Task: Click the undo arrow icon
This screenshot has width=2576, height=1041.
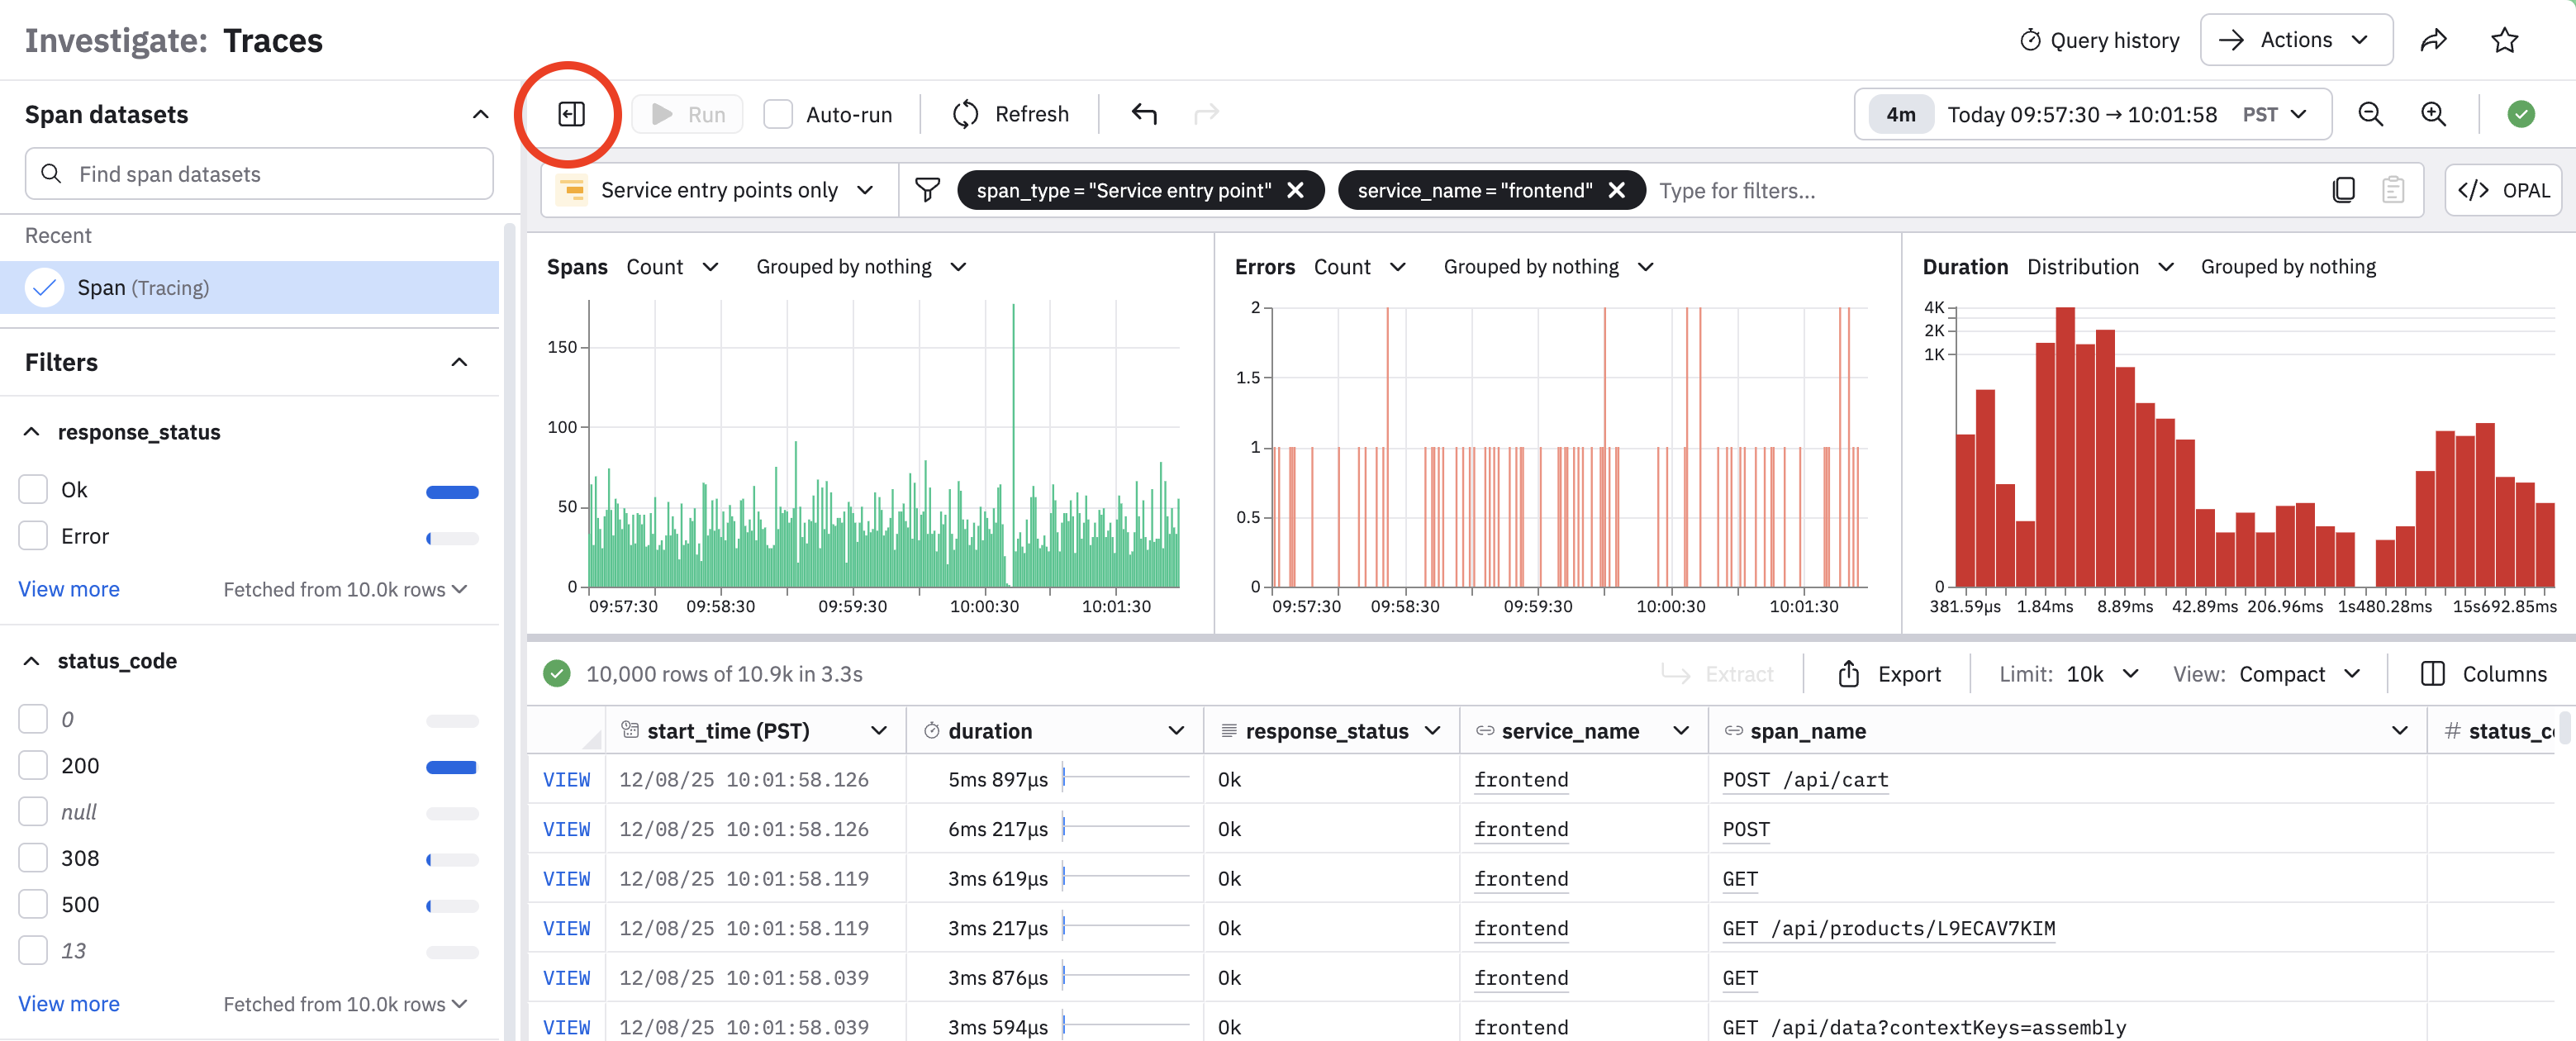Action: (1144, 114)
